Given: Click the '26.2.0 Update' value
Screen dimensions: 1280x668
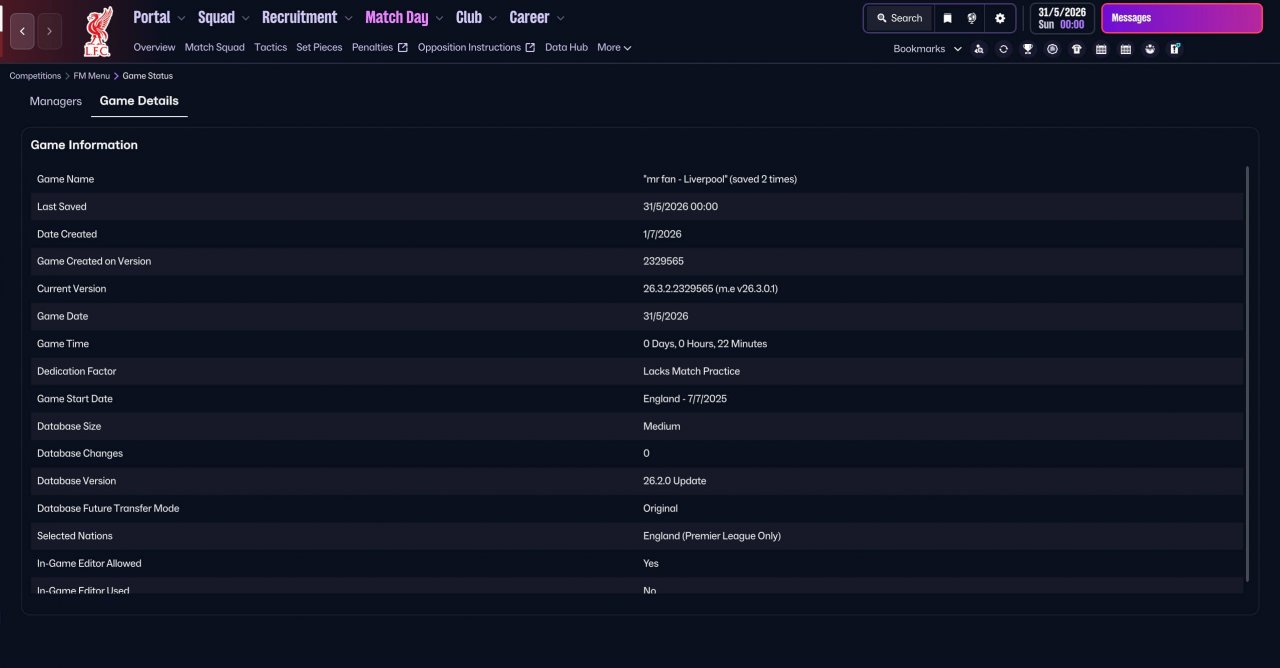Looking at the screenshot, I should (675, 481).
